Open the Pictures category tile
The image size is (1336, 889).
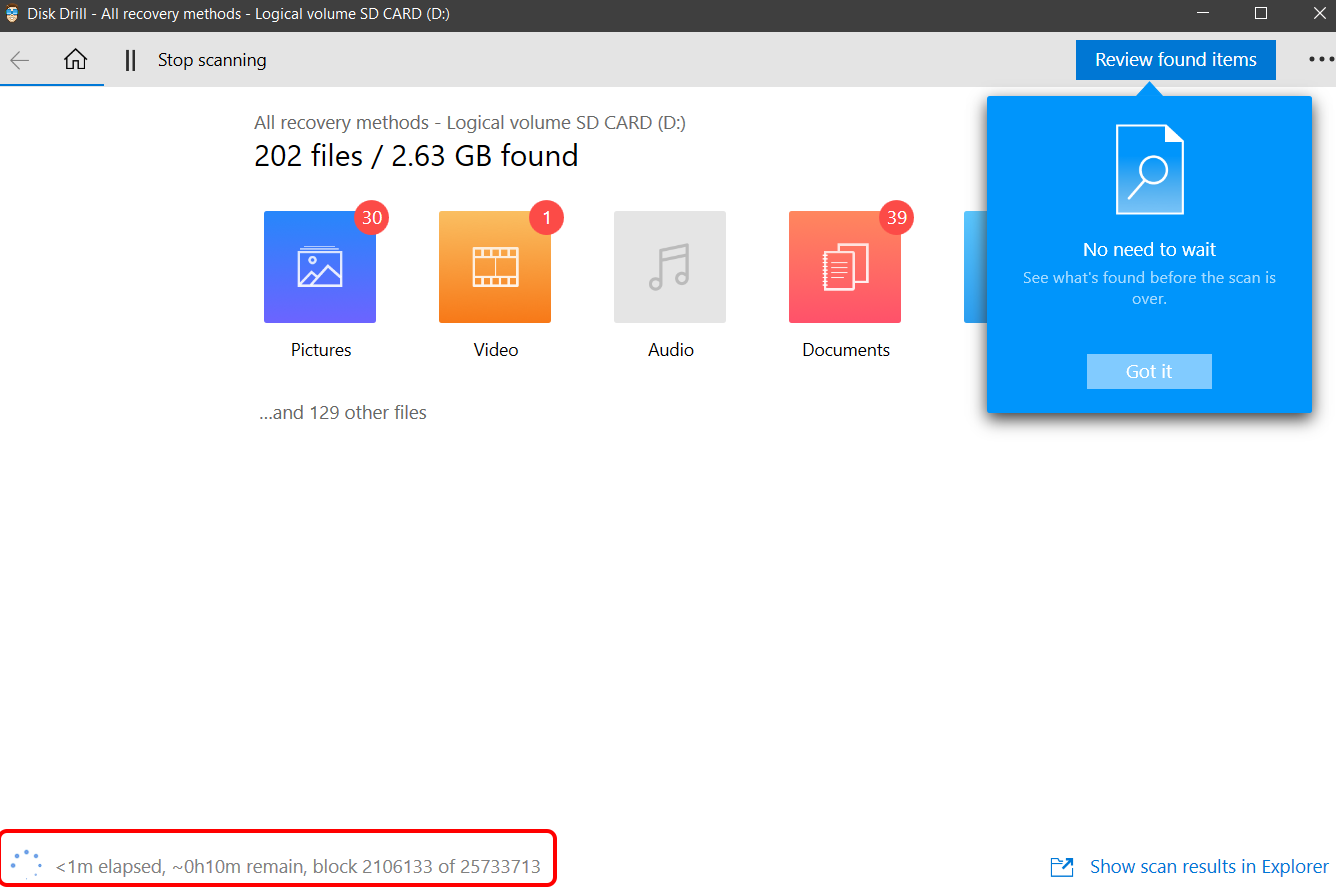(320, 267)
